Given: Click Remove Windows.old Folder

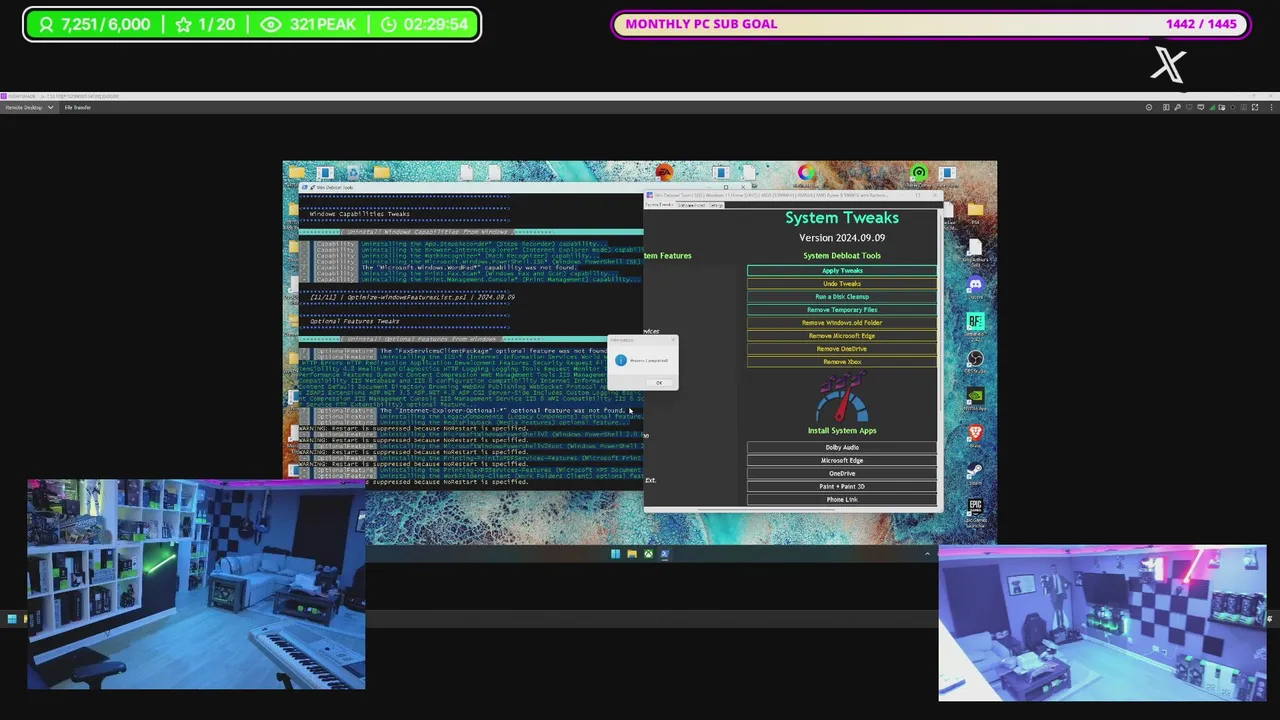Looking at the screenshot, I should (842, 323).
